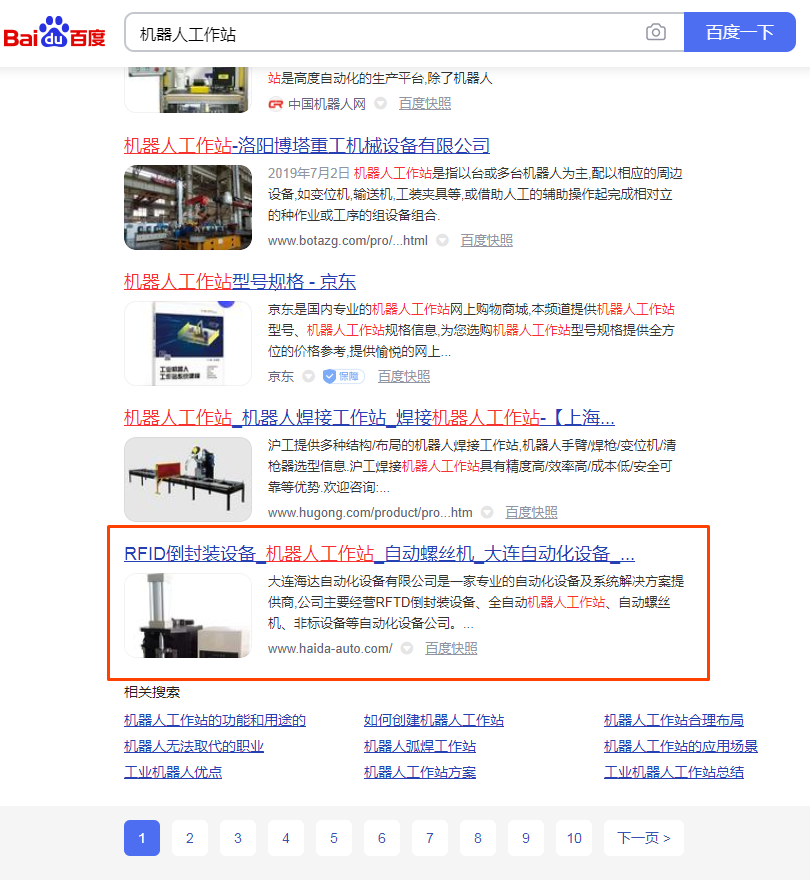
Task: Search related 机器人无法取代的职业
Action: (194, 746)
